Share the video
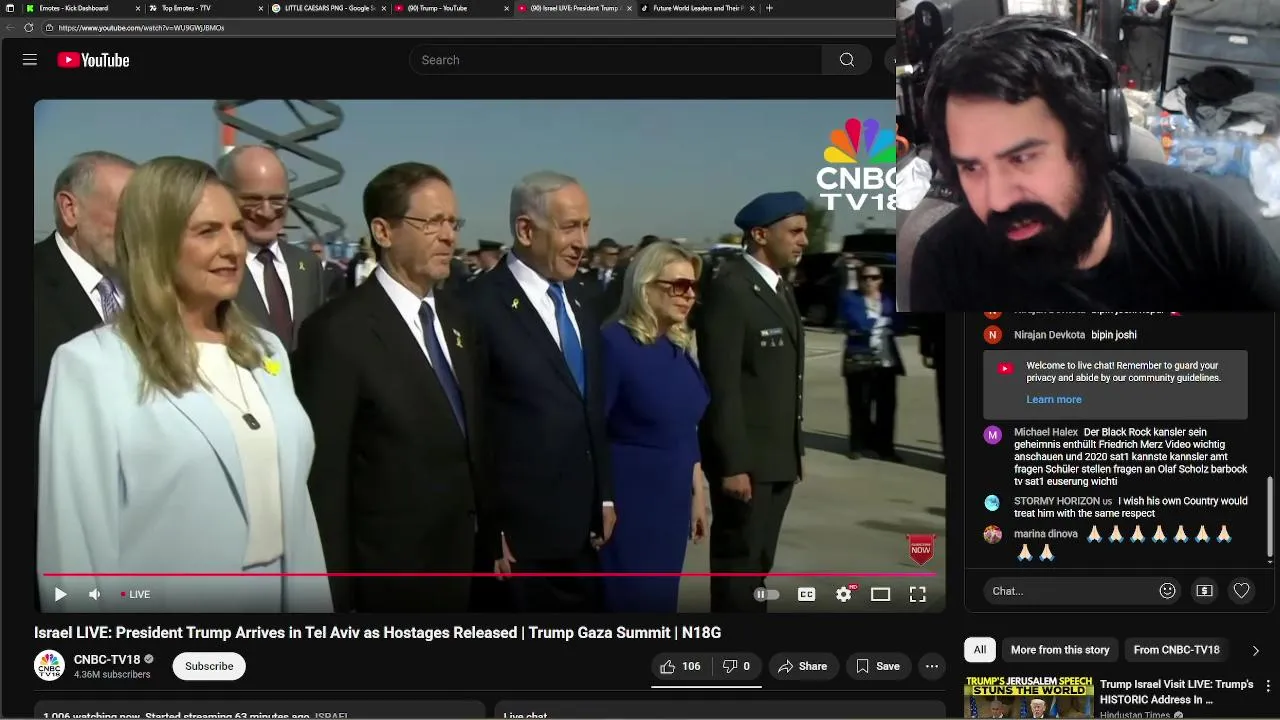Image resolution: width=1280 pixels, height=720 pixels. [x=803, y=666]
